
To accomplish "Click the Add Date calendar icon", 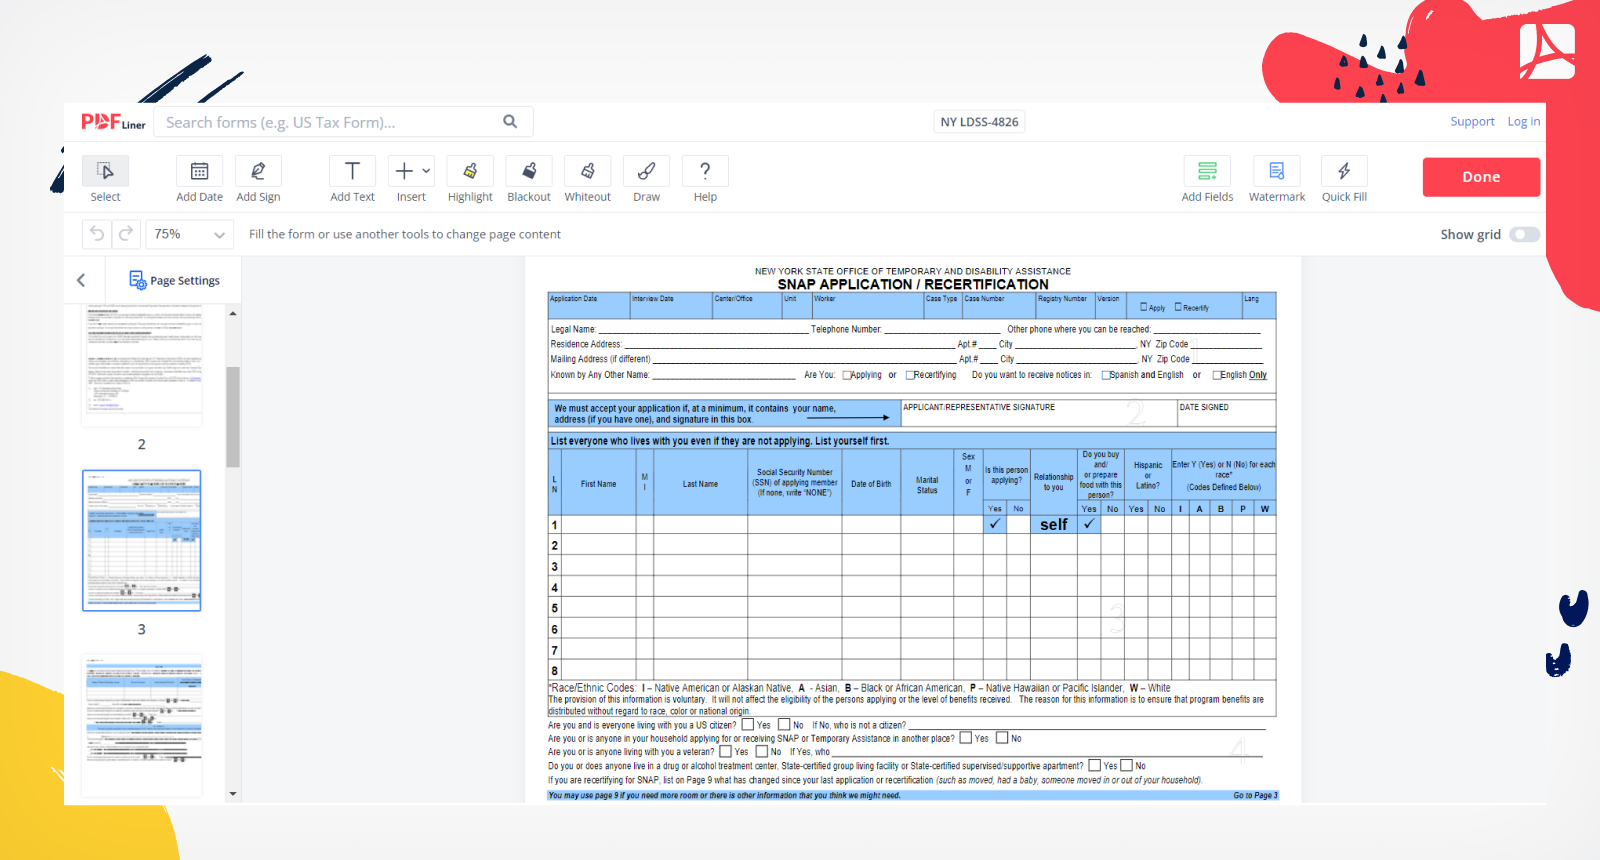I will [x=199, y=171].
